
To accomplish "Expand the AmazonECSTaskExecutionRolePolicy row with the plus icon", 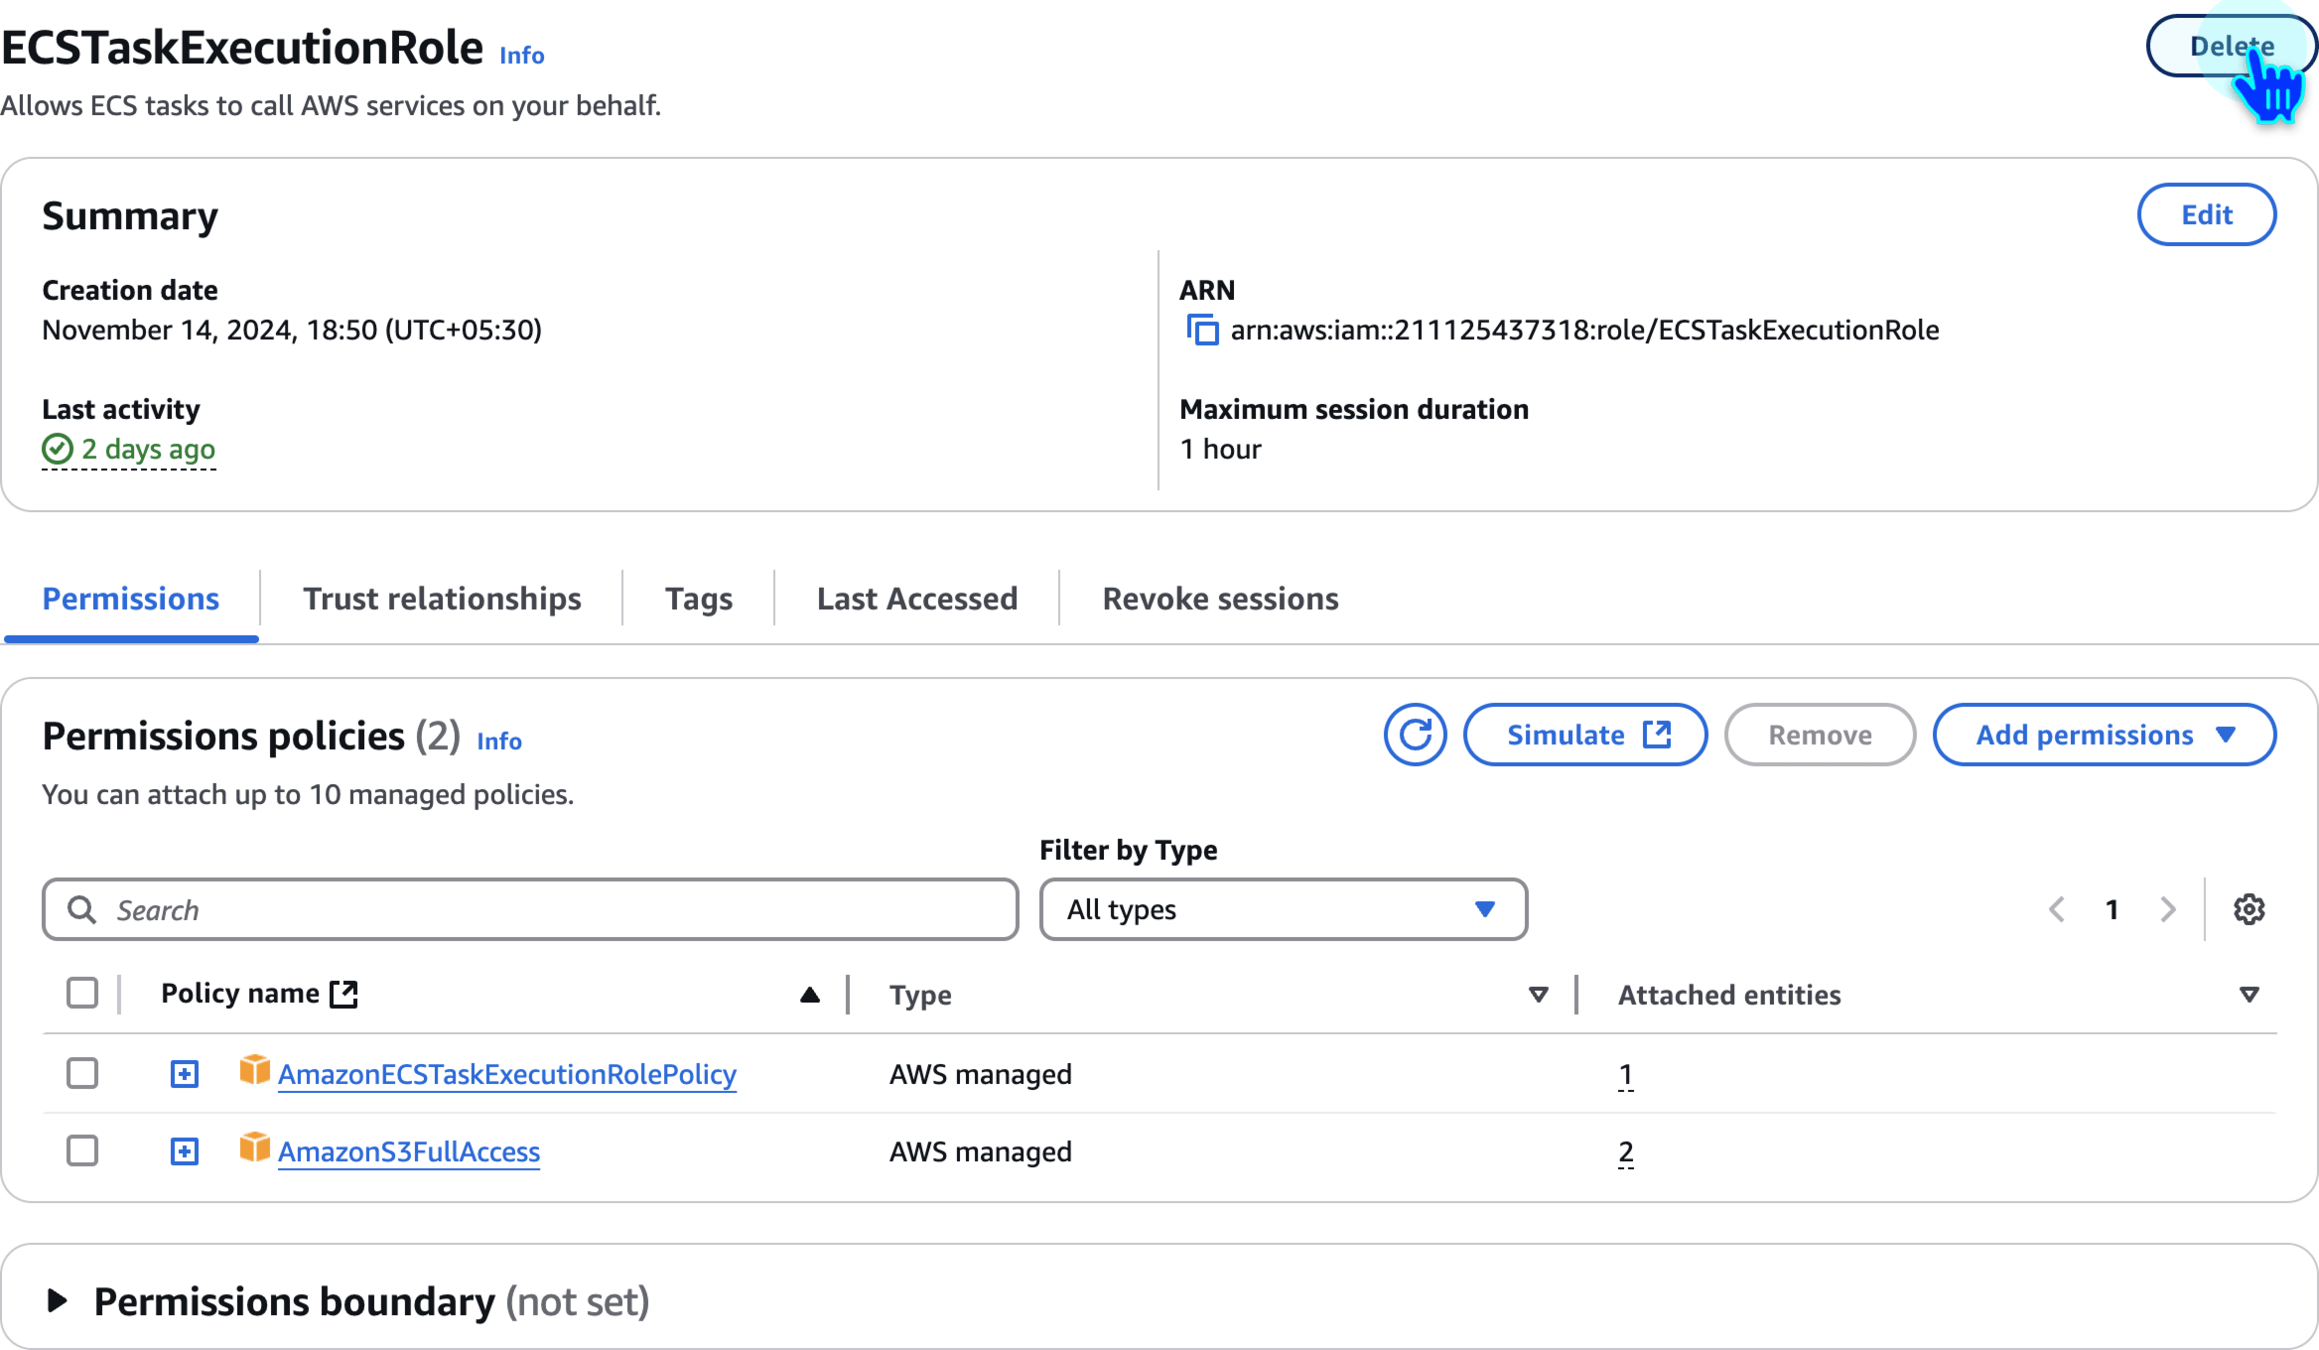I will point(184,1074).
